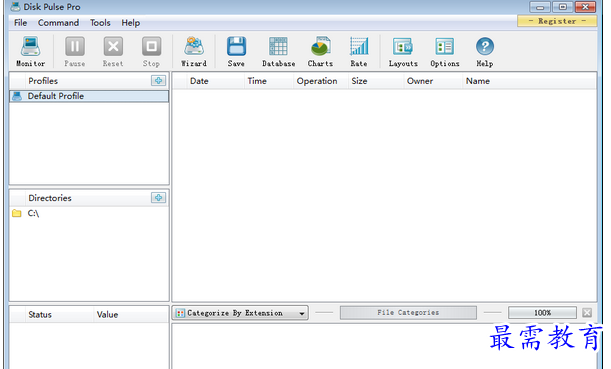Viewport: 611px width, 369px height.
Task: Click the File Categories button
Action: point(408,313)
